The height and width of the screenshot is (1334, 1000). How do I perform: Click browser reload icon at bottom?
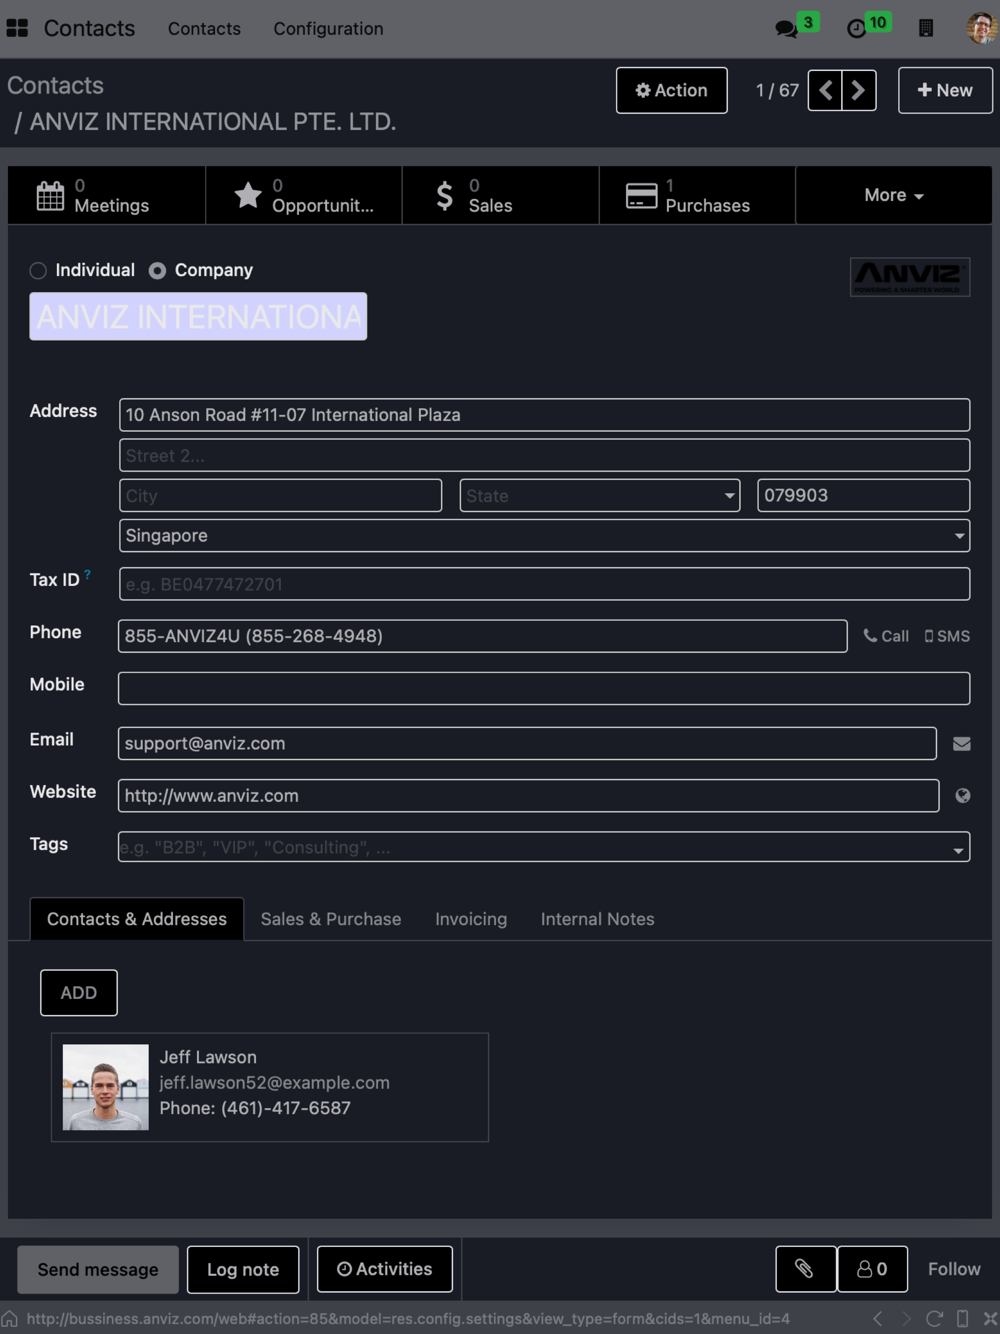pyautogui.click(x=934, y=1319)
